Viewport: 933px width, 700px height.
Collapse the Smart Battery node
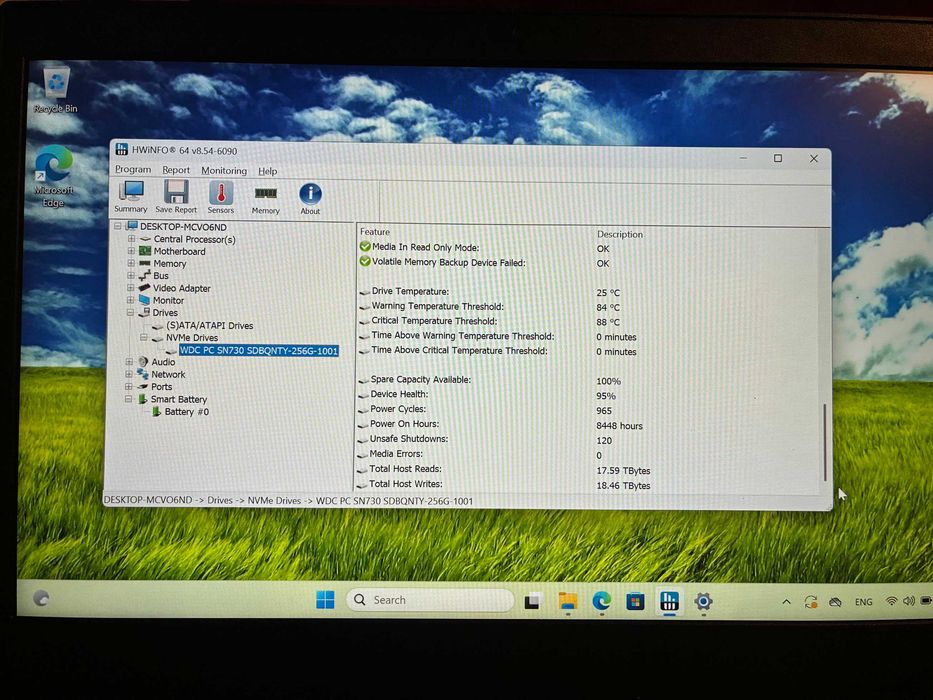point(129,399)
